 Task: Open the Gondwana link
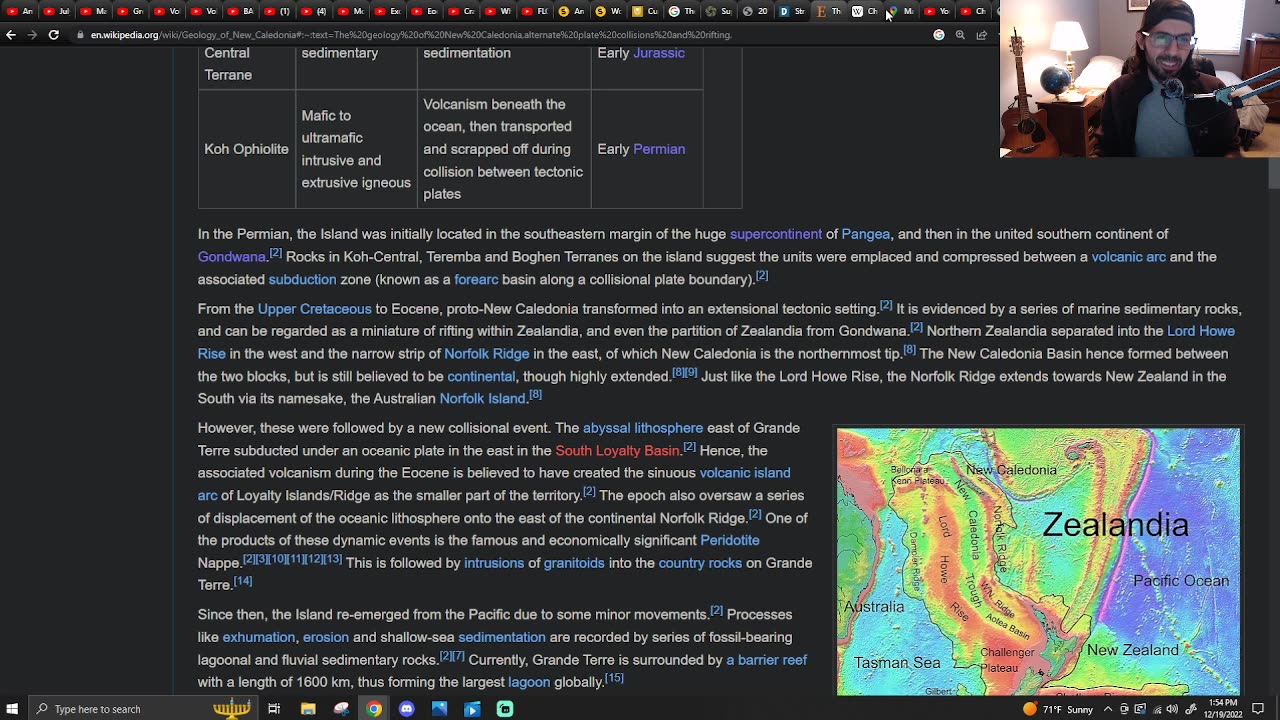[231, 257]
